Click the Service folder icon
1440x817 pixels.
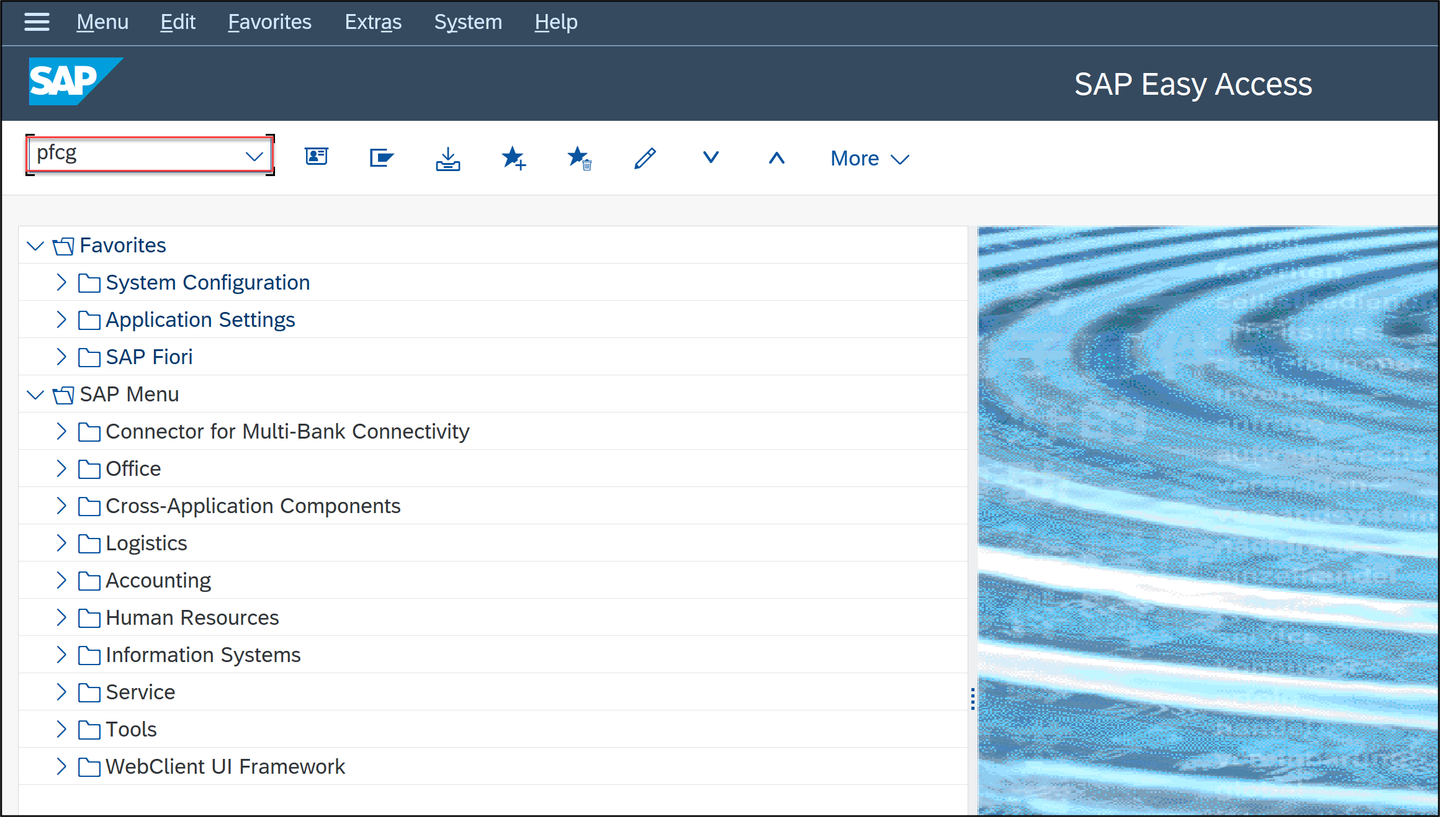point(90,692)
